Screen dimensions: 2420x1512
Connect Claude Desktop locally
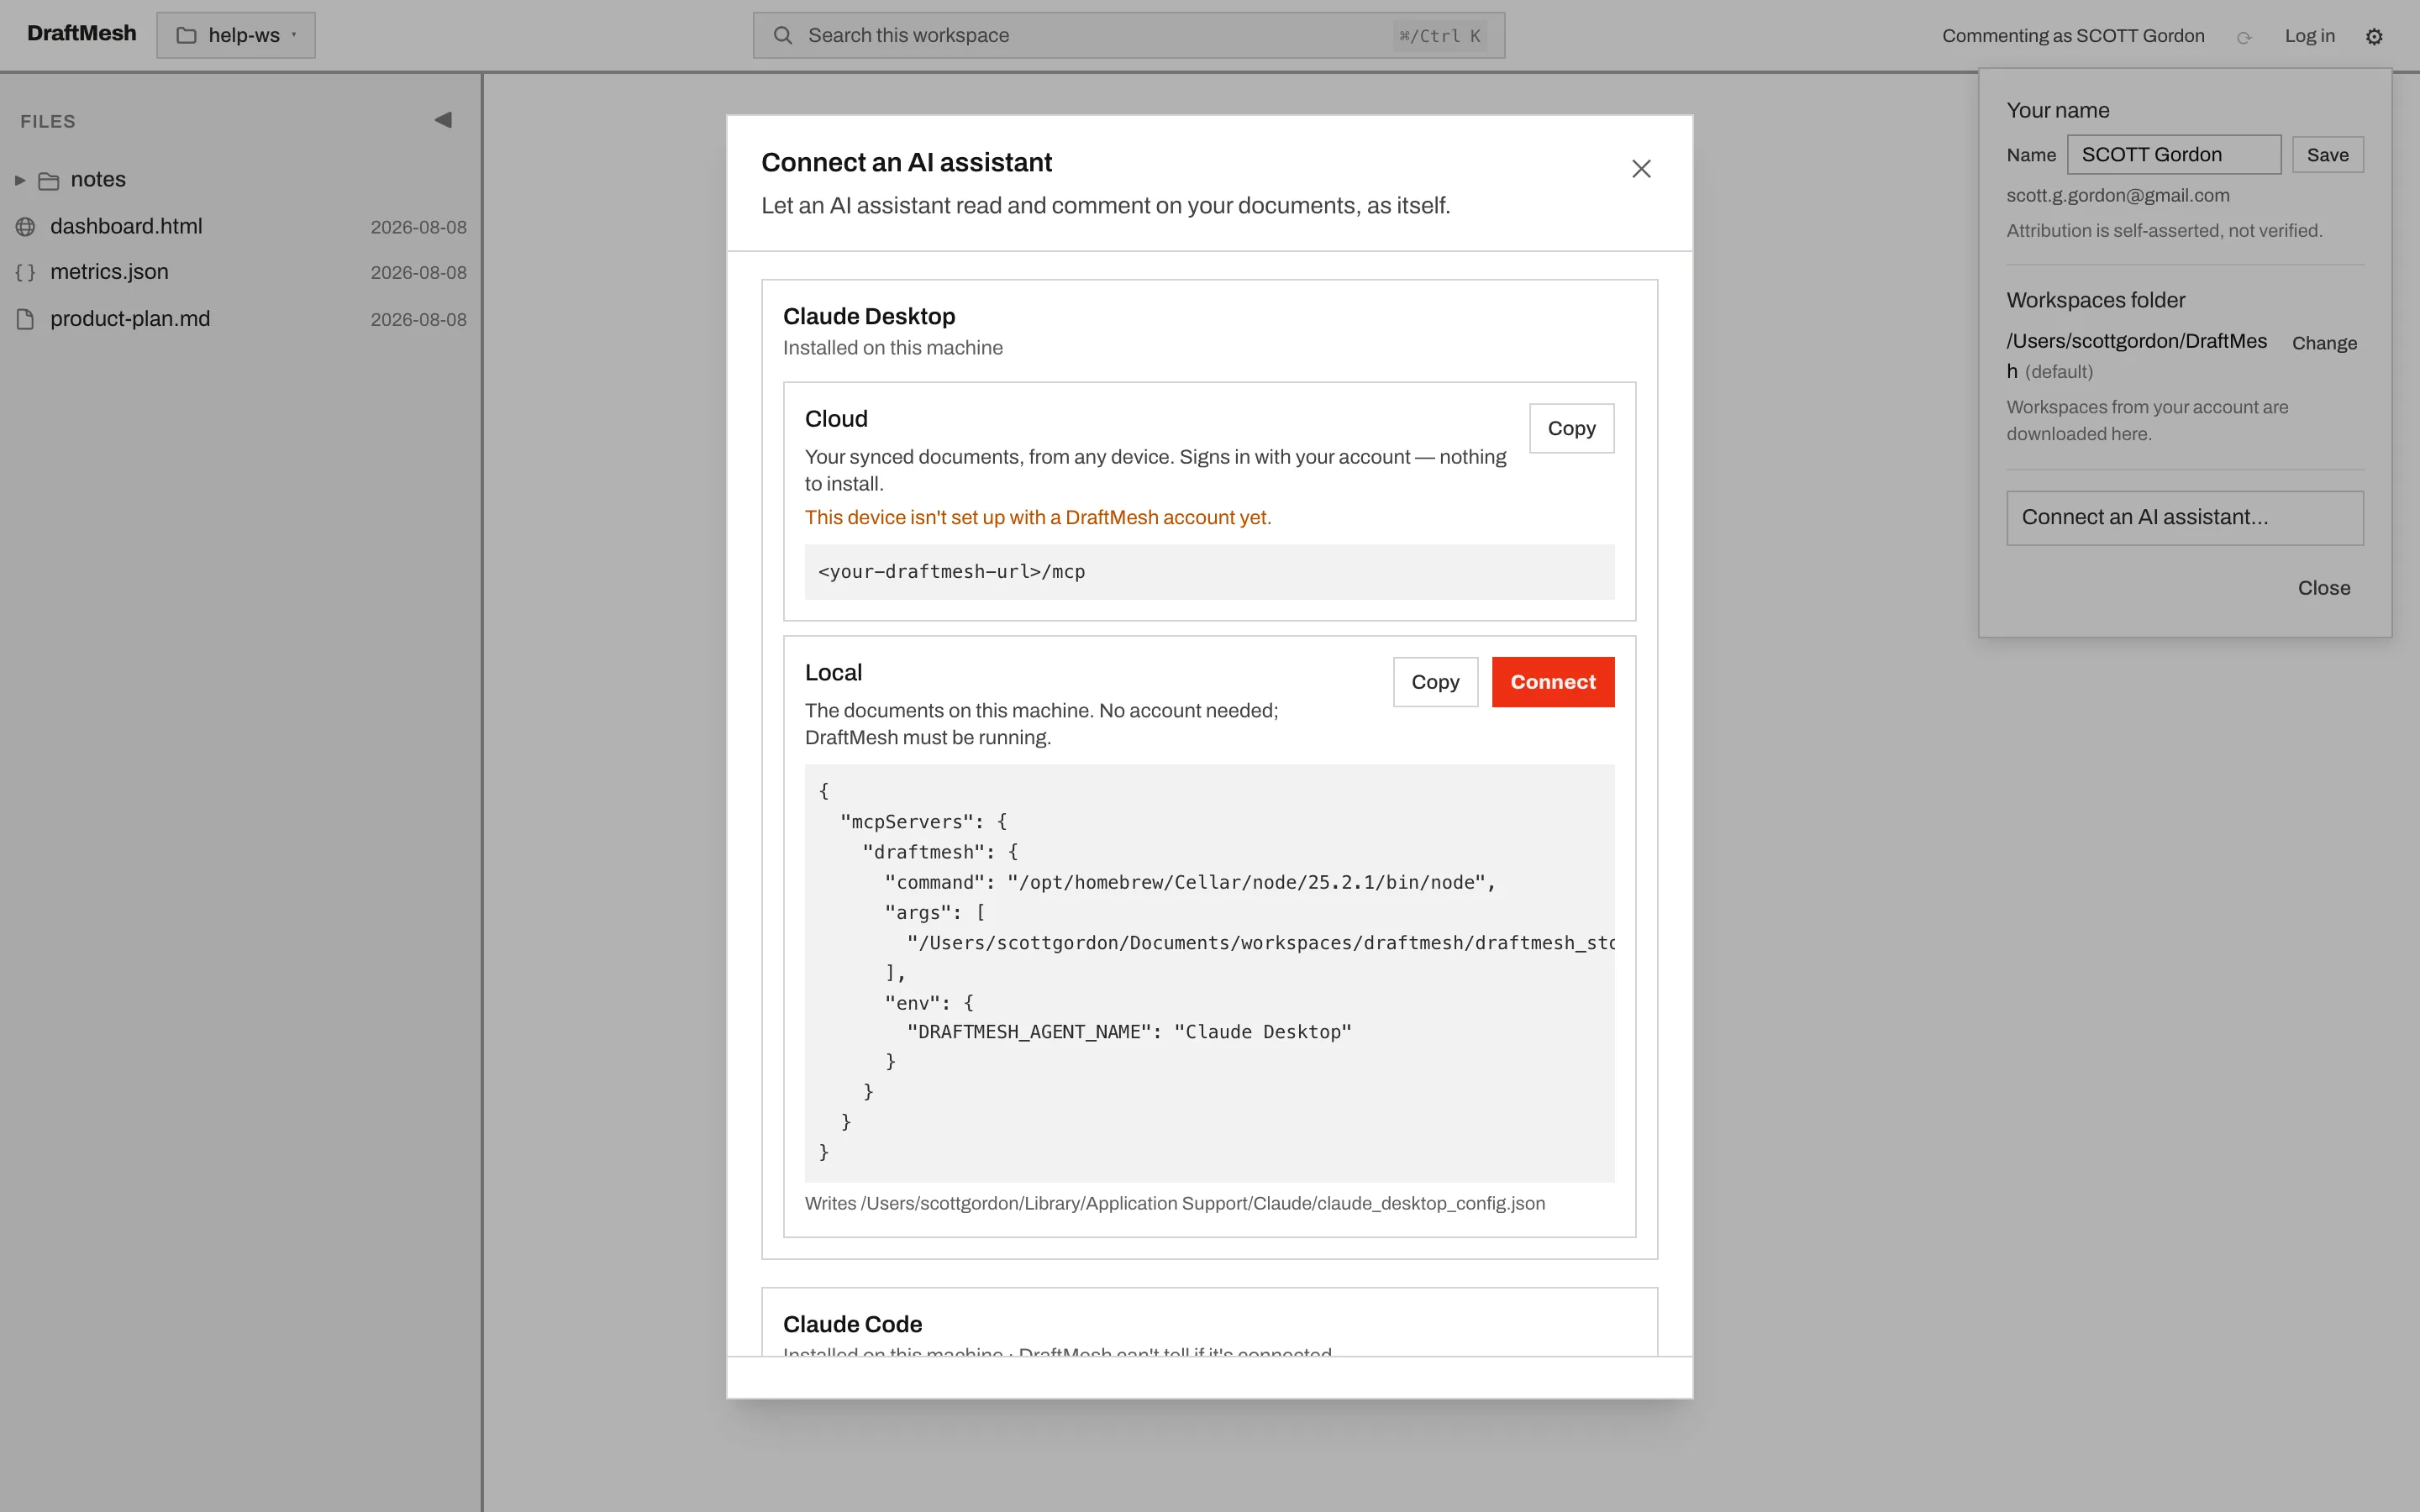point(1553,682)
